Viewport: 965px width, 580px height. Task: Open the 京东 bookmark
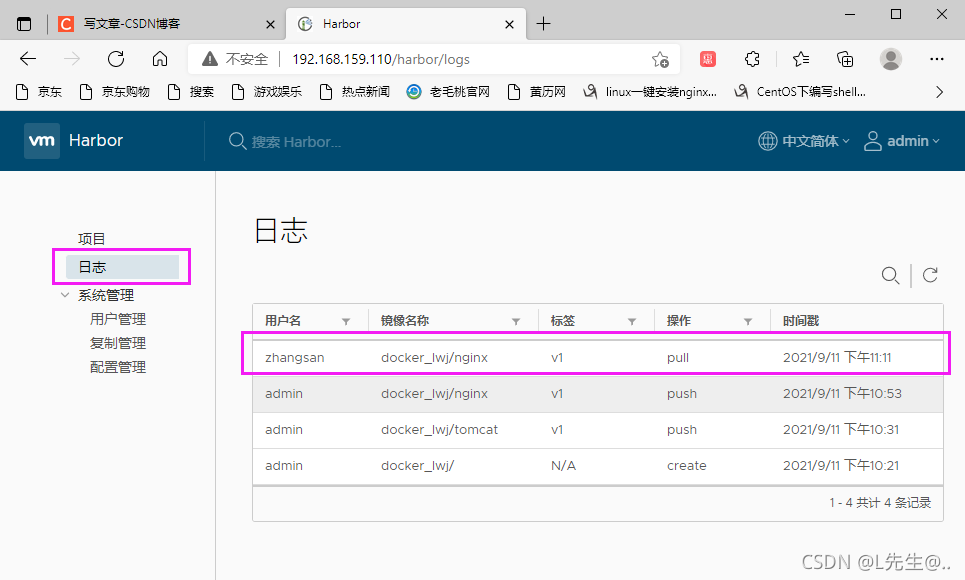[39, 92]
